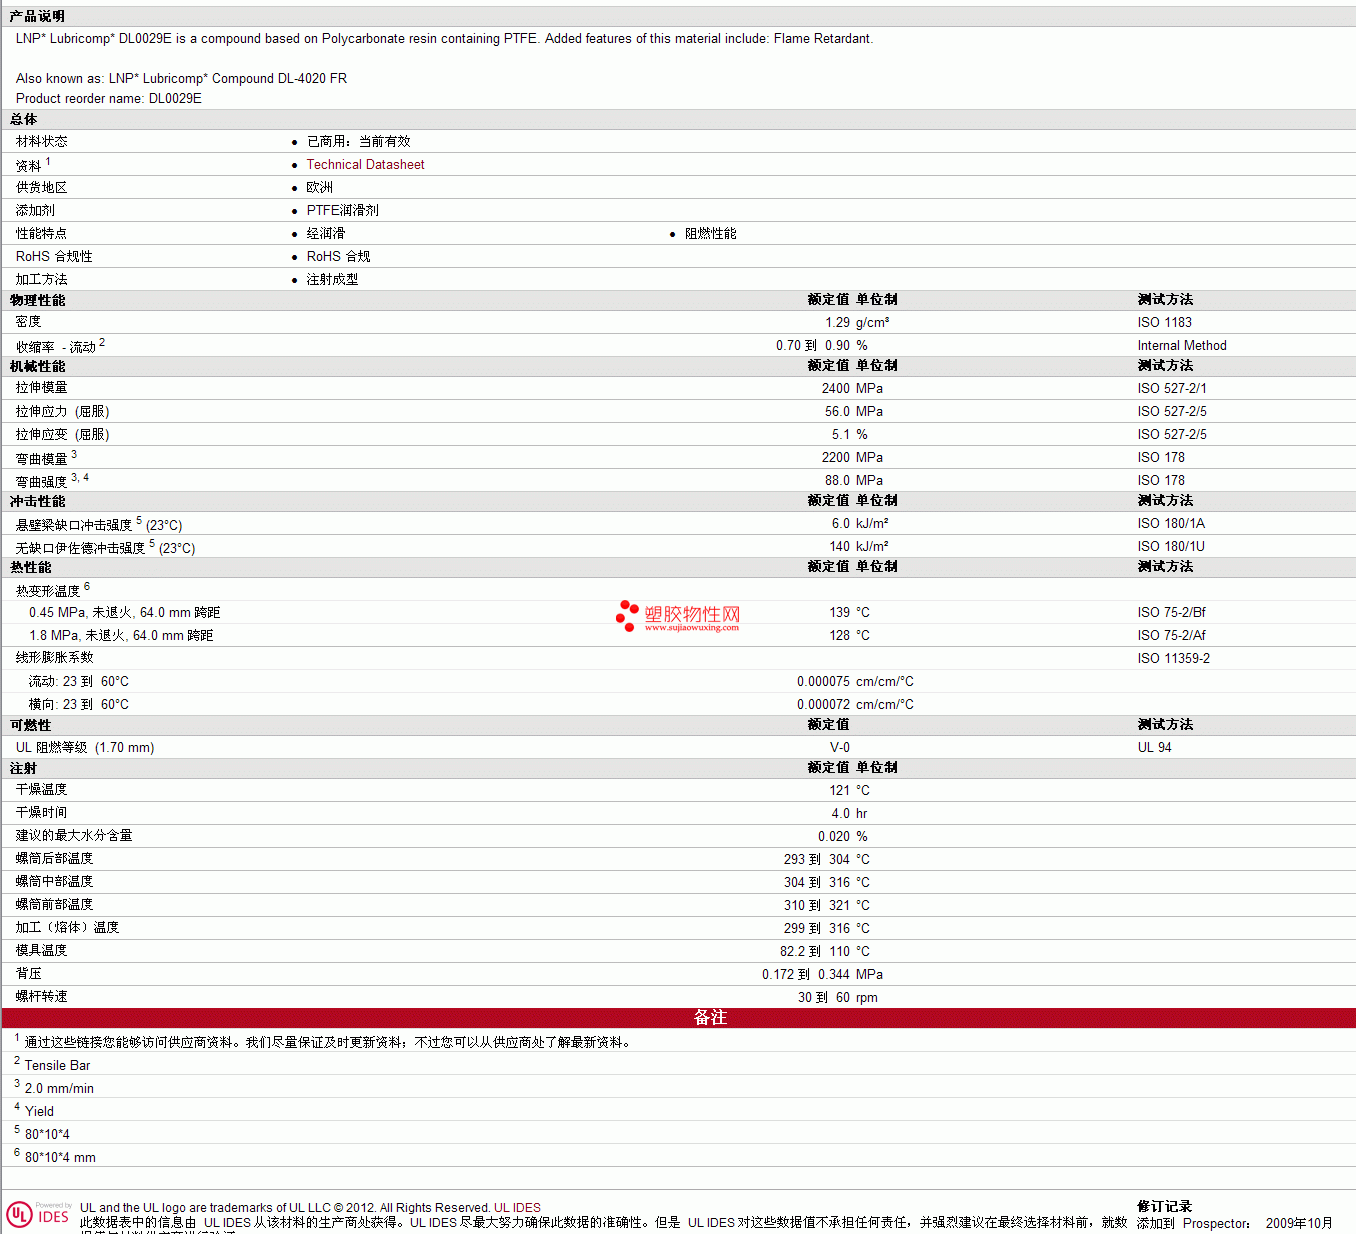Click the 修订记录 revision heading
The height and width of the screenshot is (1234, 1356).
[x=1164, y=1206]
